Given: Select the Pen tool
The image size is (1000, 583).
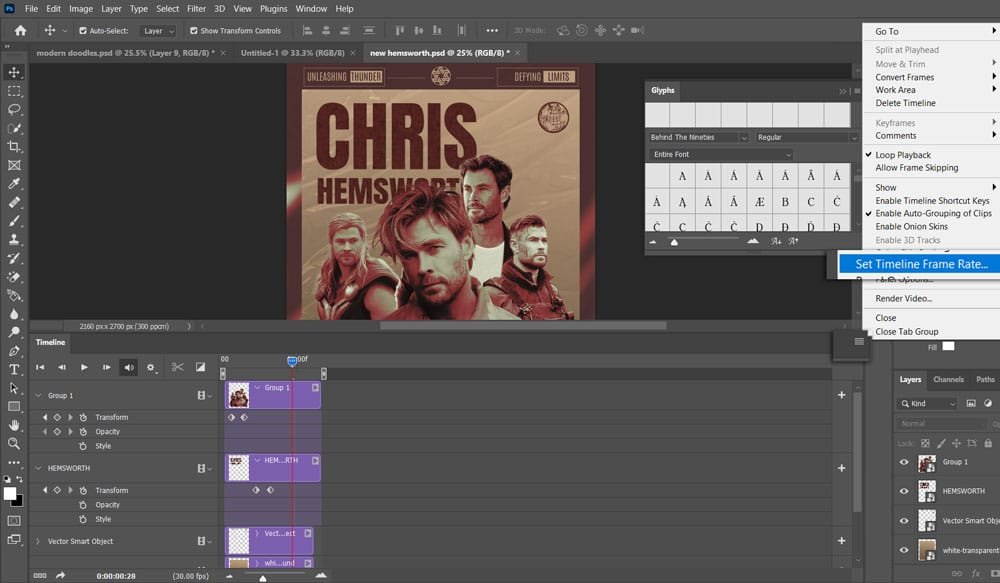Looking at the screenshot, I should (x=14, y=351).
